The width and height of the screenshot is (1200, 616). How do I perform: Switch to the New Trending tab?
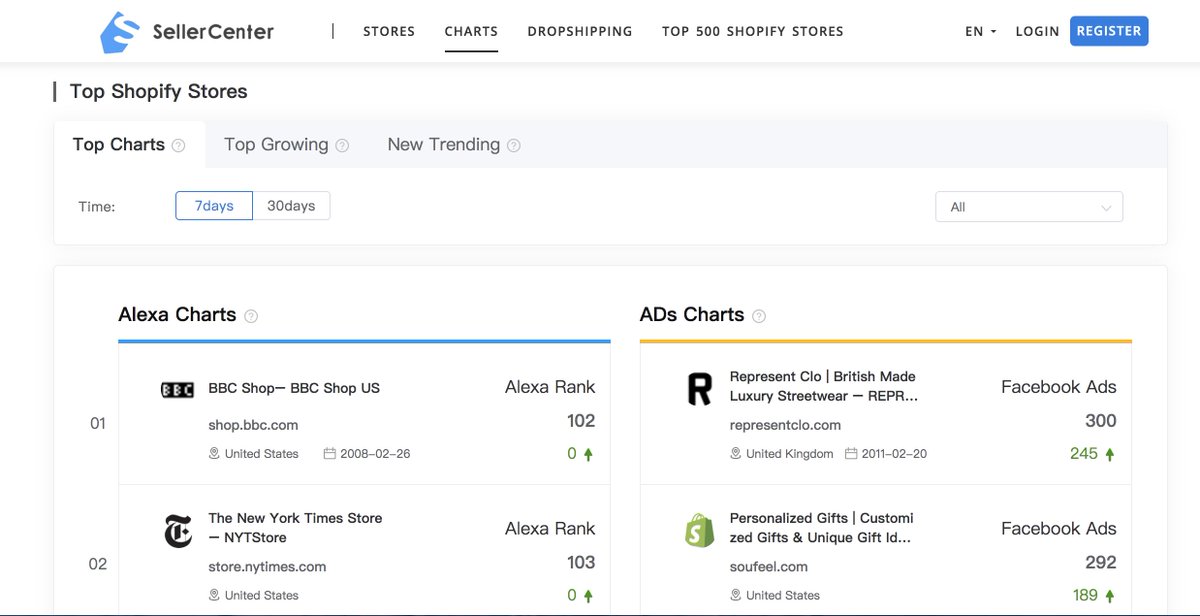tap(454, 144)
